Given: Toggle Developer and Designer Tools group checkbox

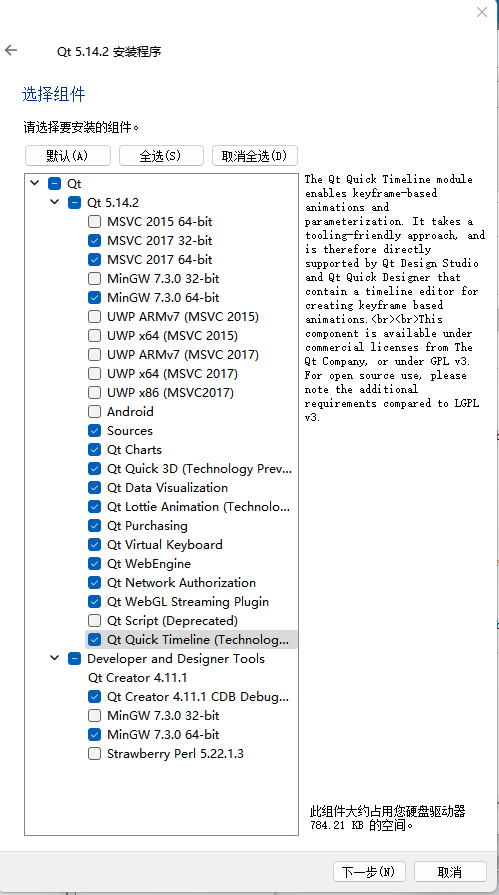Looking at the screenshot, I should tap(74, 658).
